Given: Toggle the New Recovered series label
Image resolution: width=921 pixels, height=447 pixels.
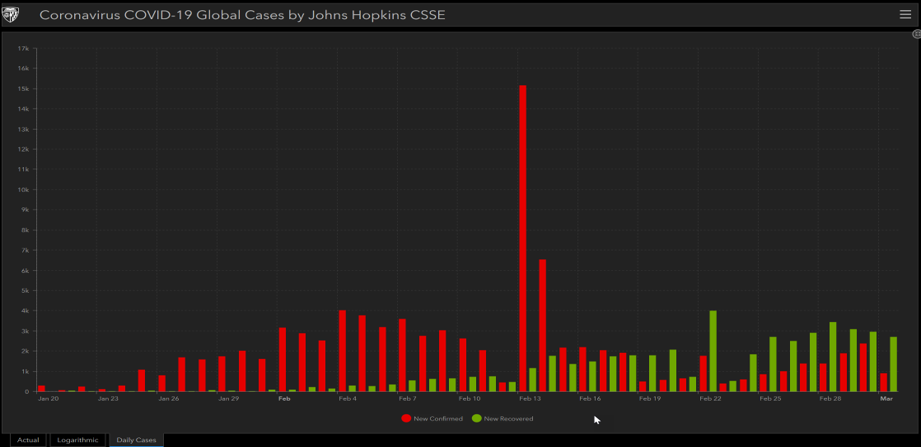Looking at the screenshot, I should pyautogui.click(x=509, y=419).
